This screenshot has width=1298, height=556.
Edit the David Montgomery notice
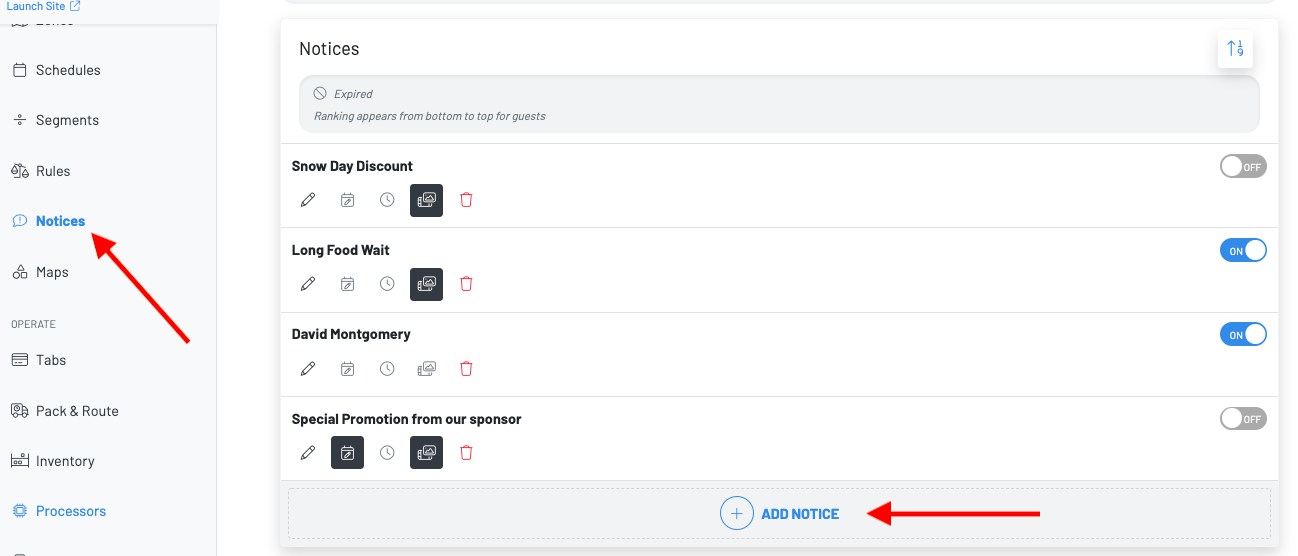(x=308, y=369)
